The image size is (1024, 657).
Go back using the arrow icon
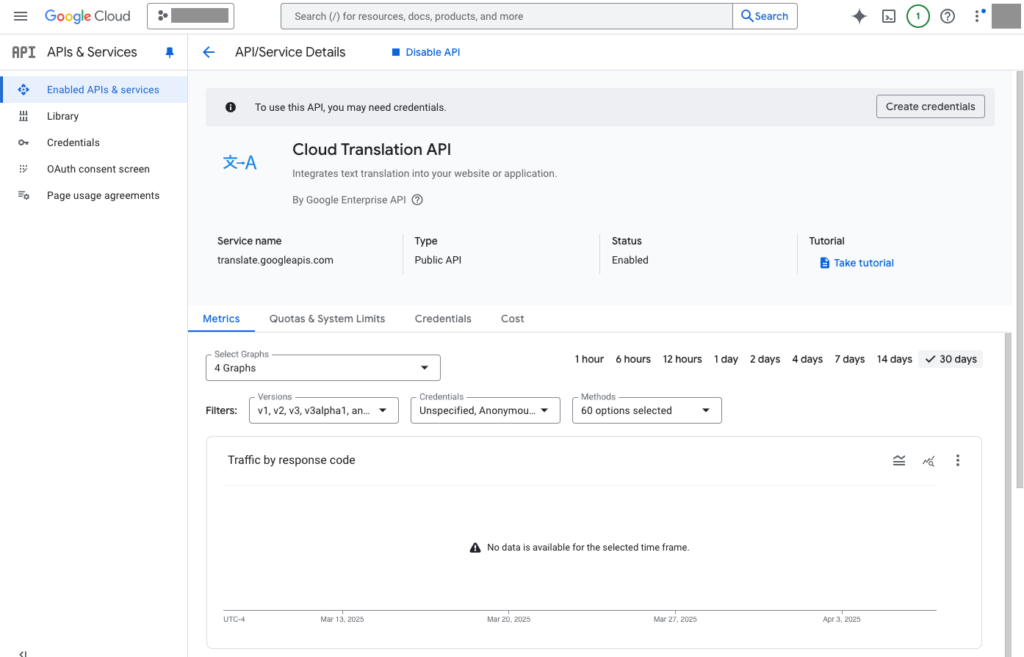tap(208, 52)
